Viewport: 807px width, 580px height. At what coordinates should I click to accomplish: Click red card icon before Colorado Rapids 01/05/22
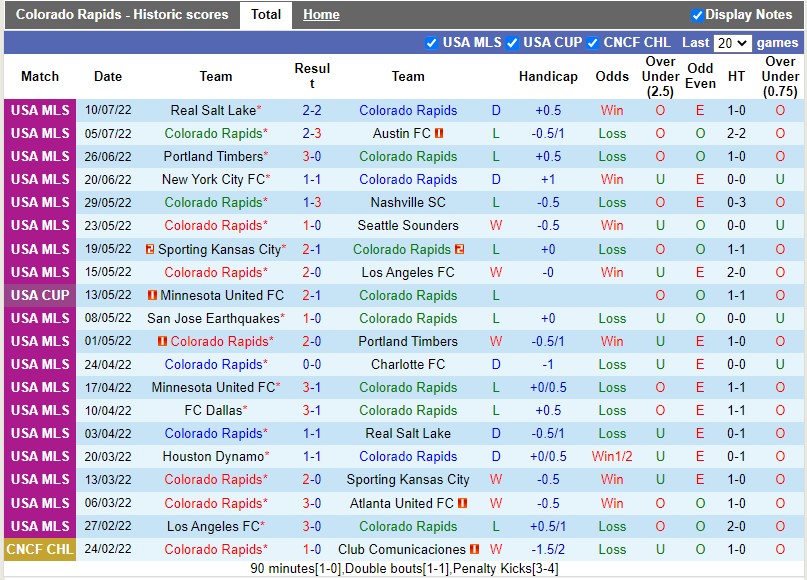tap(162, 341)
